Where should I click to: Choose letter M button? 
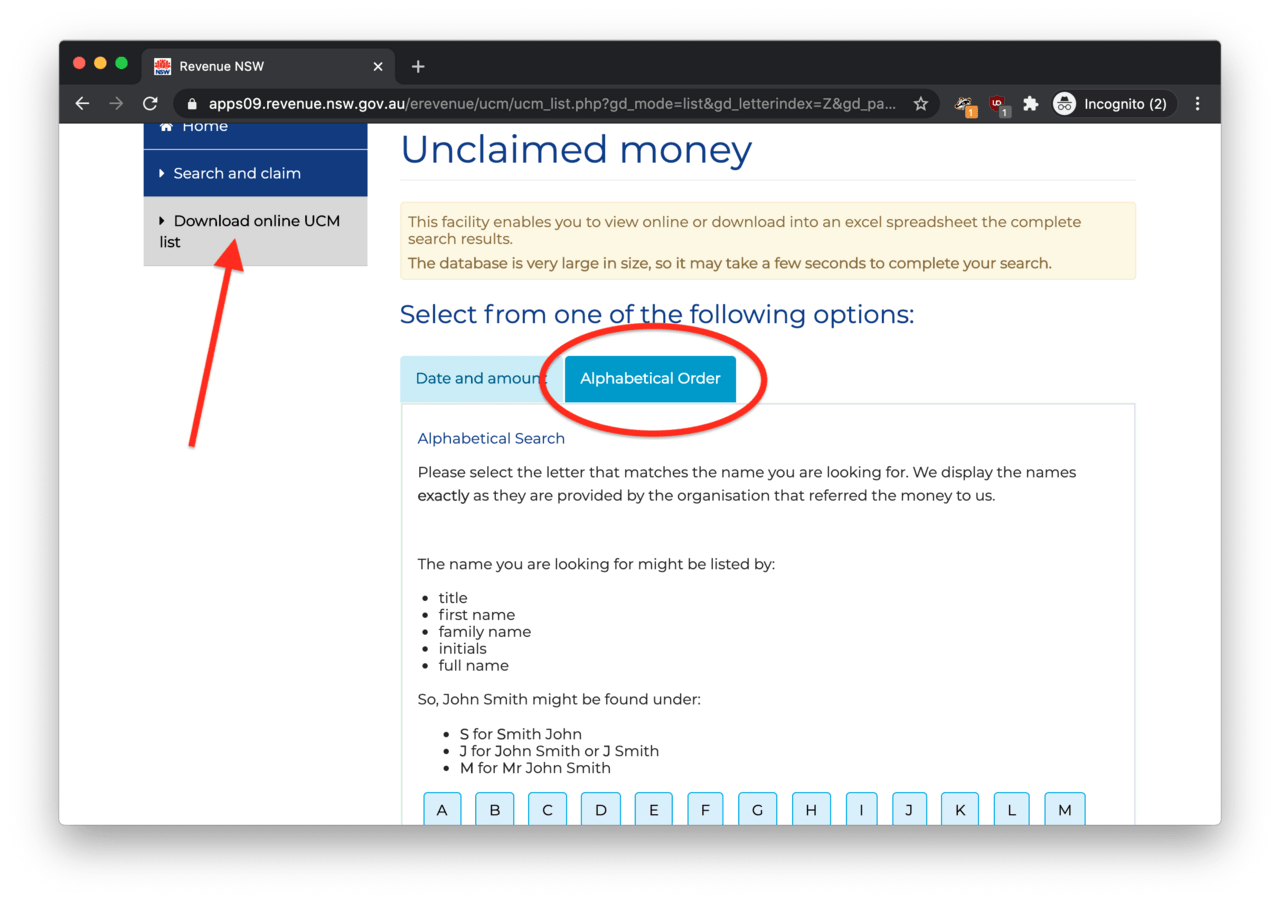pyautogui.click(x=1064, y=809)
